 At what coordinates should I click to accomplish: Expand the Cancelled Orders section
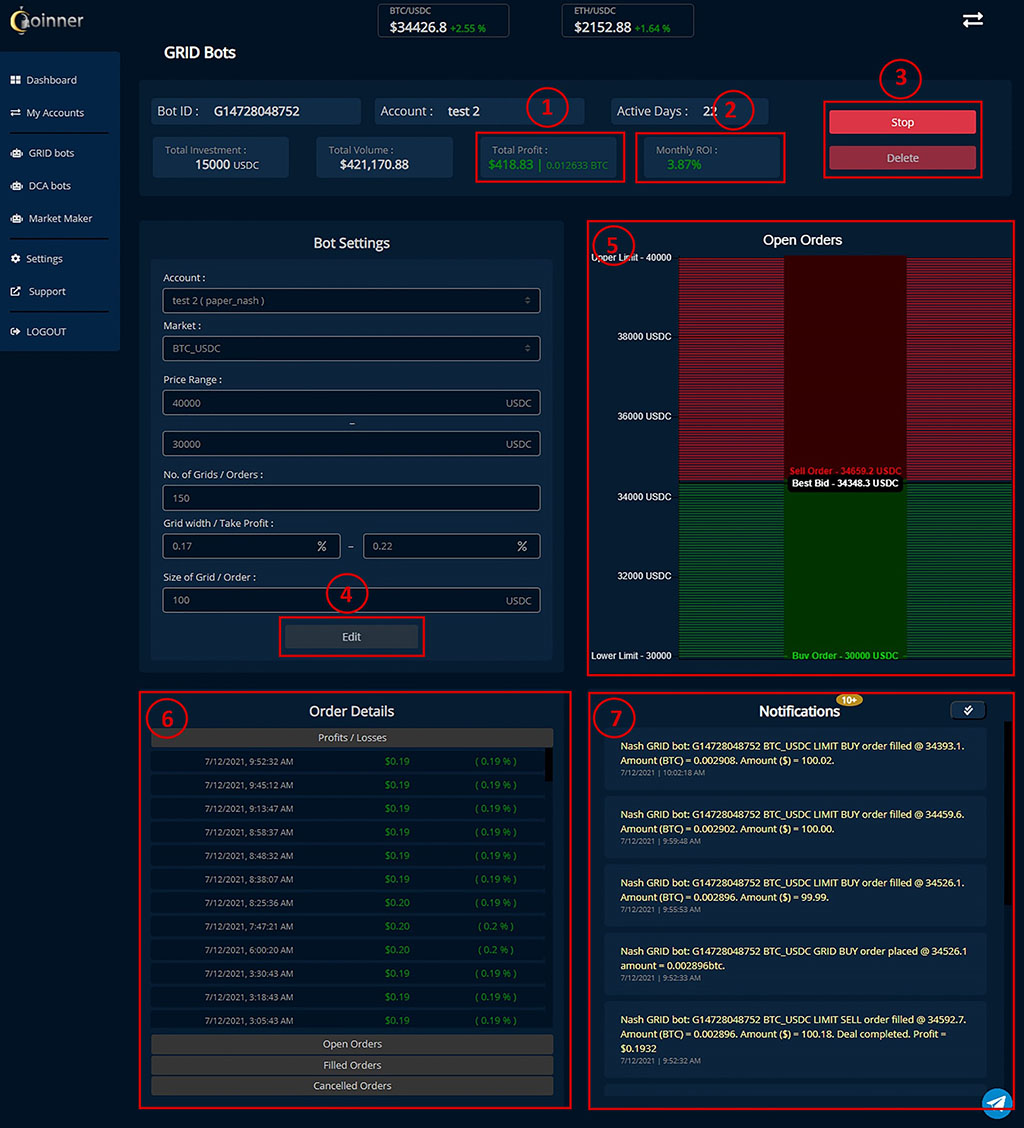click(x=352, y=1086)
